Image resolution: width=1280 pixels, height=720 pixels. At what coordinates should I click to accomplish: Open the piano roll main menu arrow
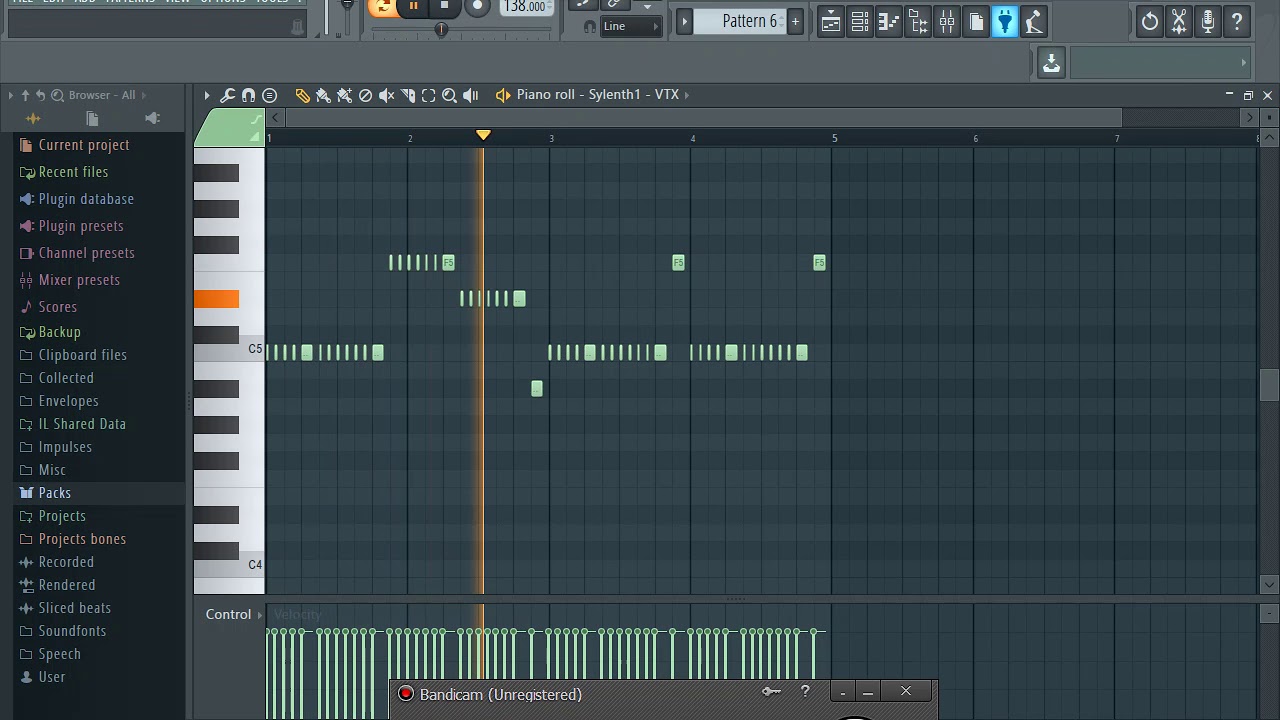(x=207, y=95)
